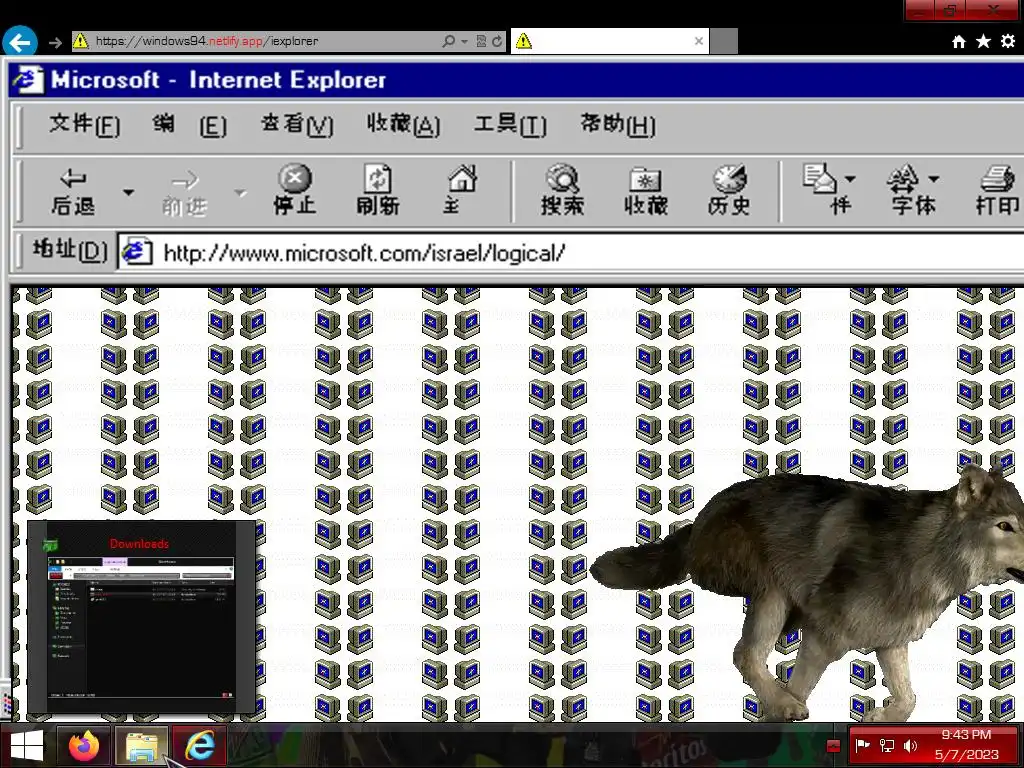Open favorites with the star icon

point(983,42)
